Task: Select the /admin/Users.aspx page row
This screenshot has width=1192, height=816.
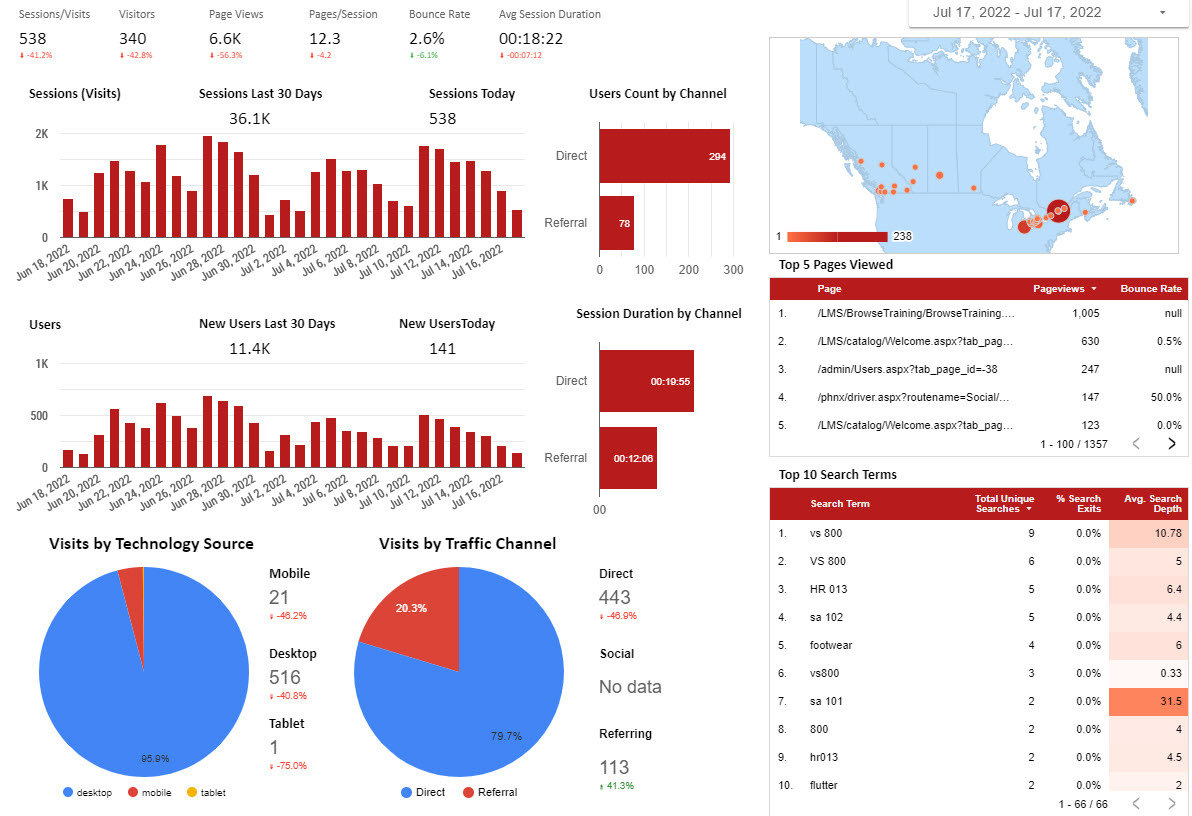Action: (x=907, y=369)
